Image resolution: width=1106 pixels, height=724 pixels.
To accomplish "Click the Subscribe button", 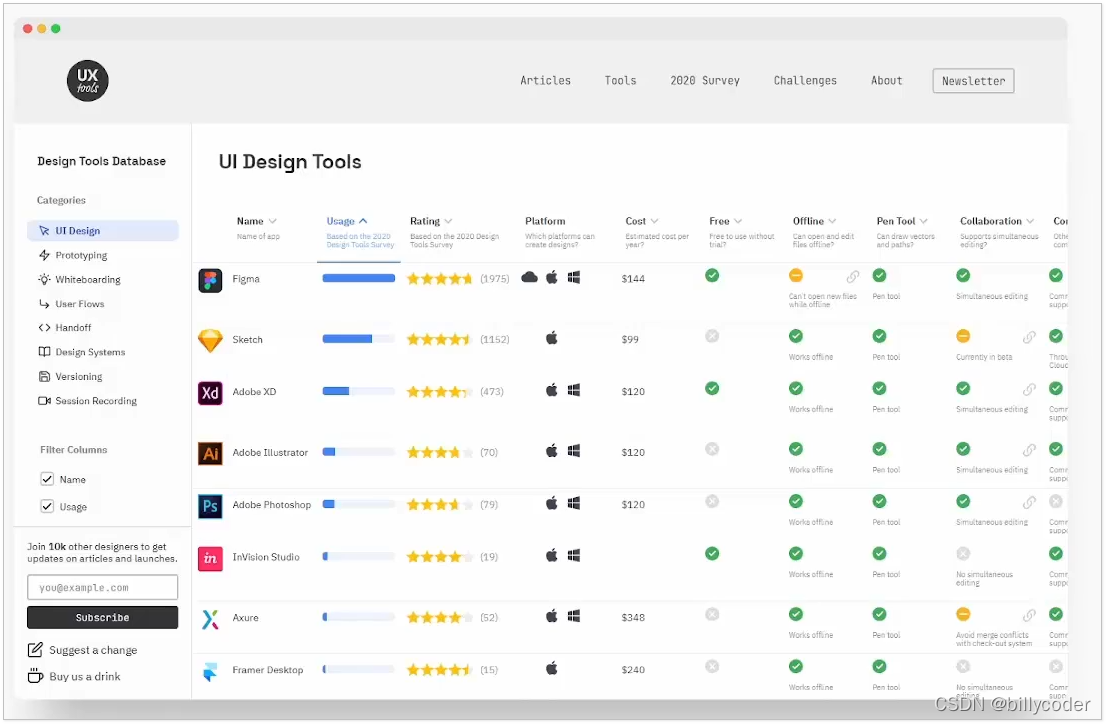I will 102,617.
